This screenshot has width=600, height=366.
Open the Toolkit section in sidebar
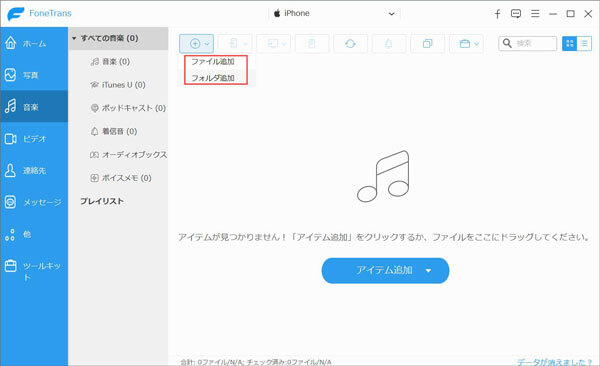tap(34, 270)
